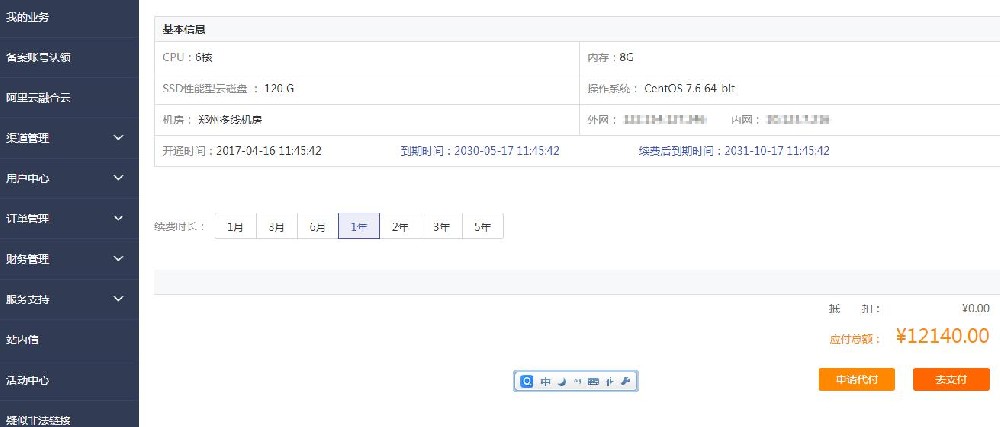Select the 1年 renewal duration
Screen dimensions: 1000x427
point(359,226)
